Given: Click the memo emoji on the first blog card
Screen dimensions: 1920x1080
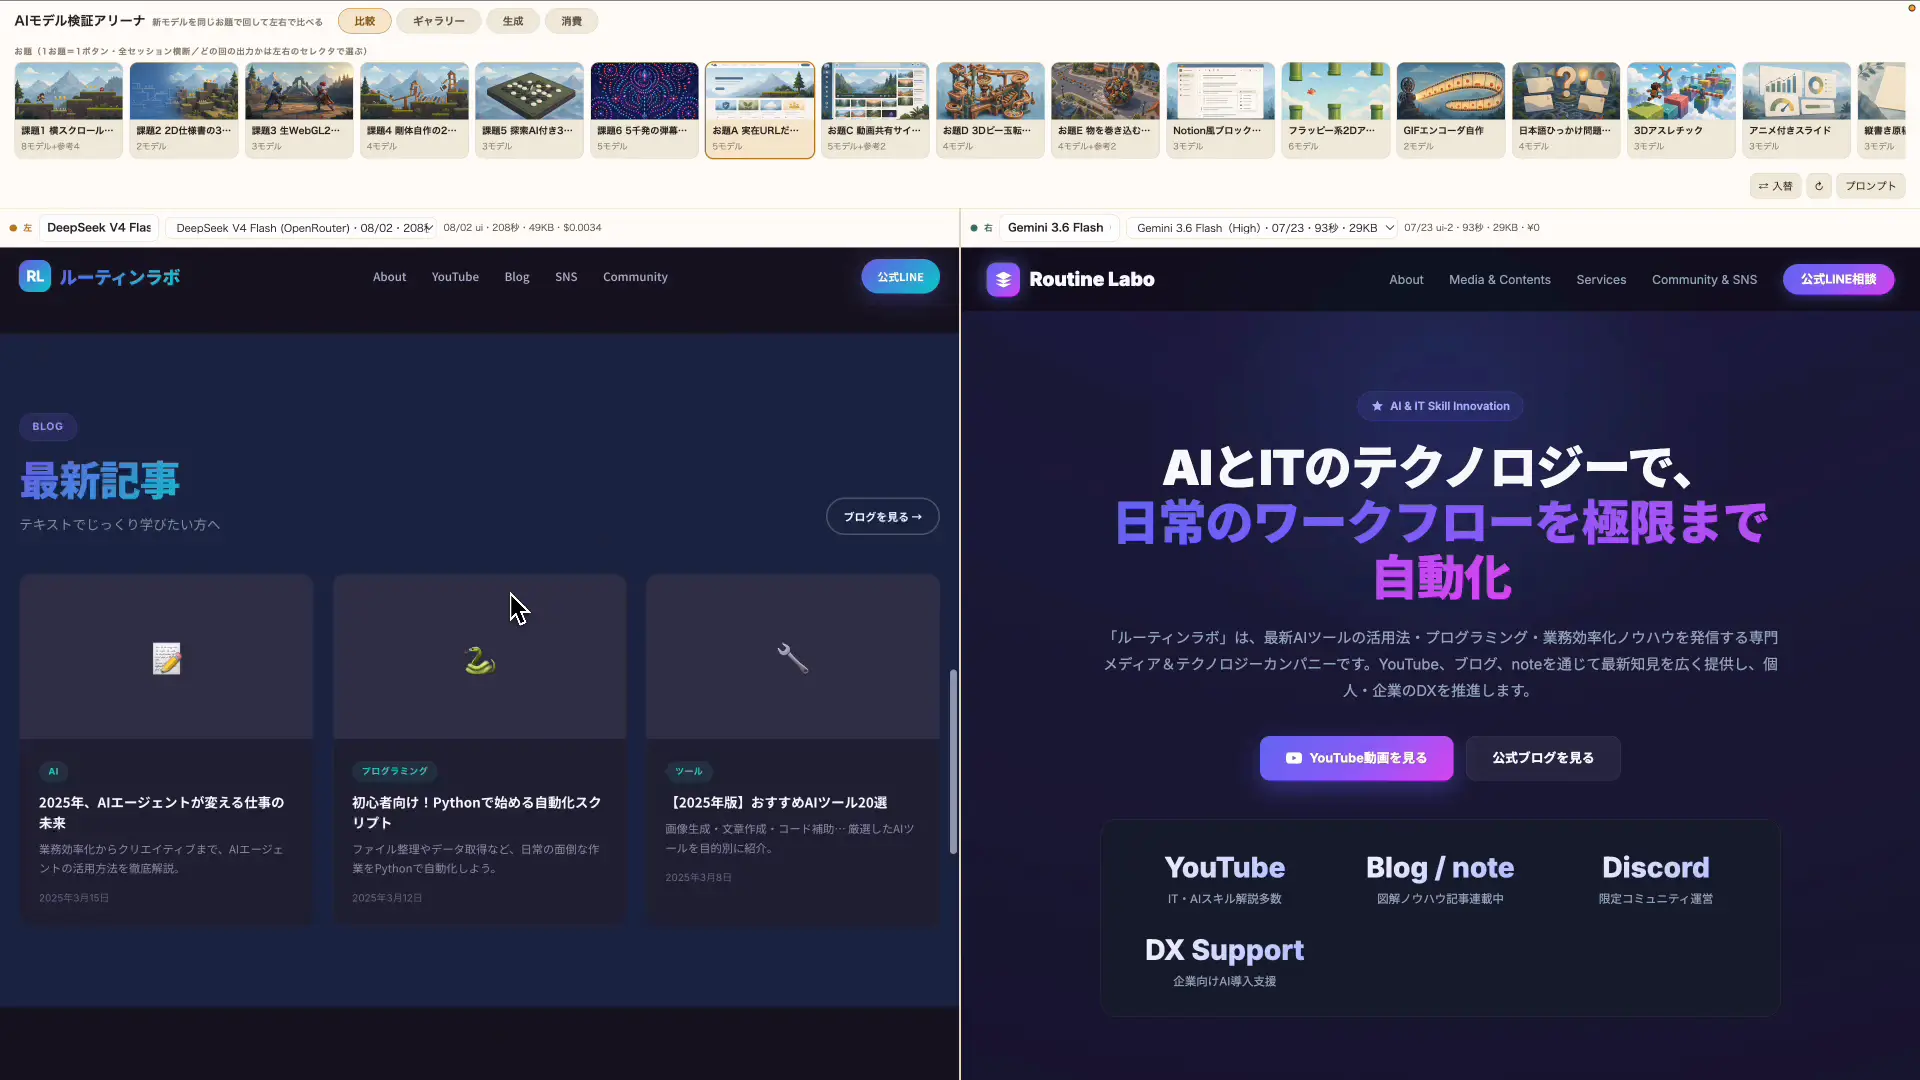Looking at the screenshot, I should (x=166, y=659).
